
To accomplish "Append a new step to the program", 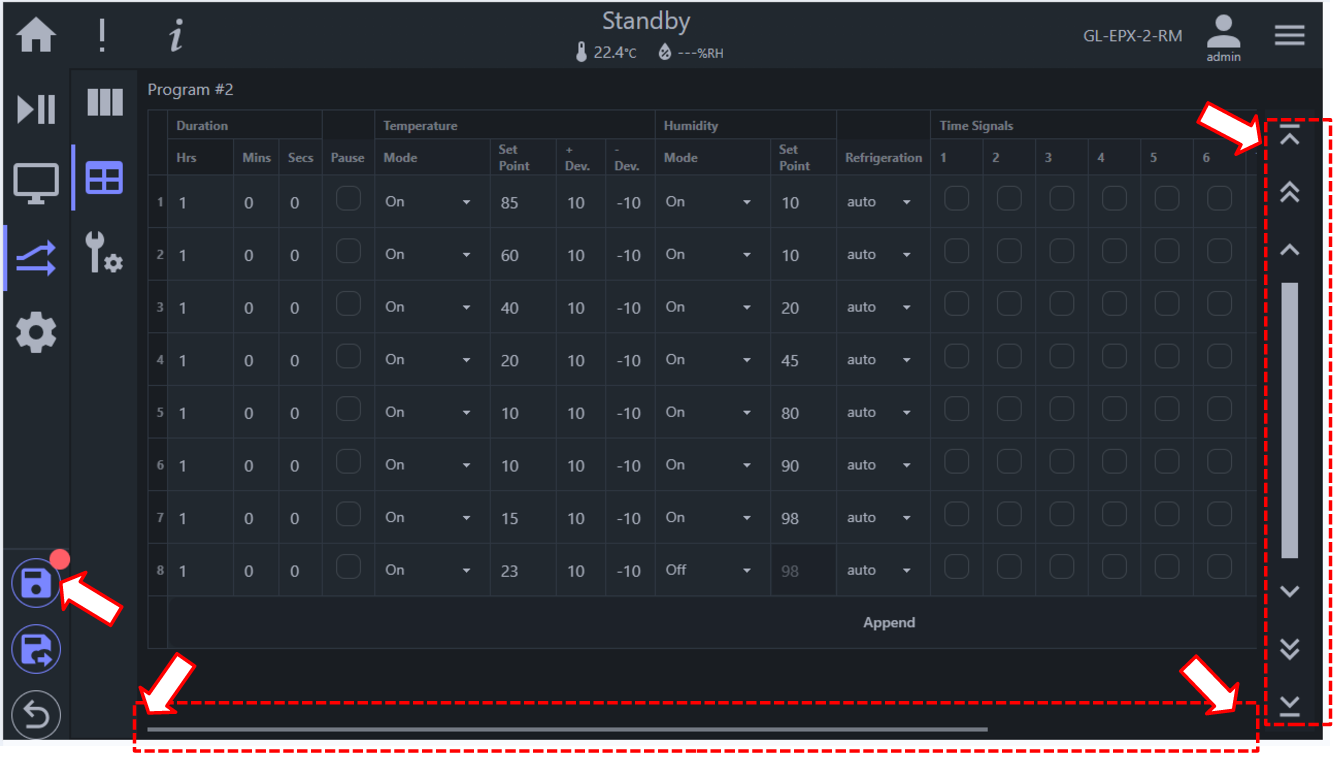I will point(889,622).
